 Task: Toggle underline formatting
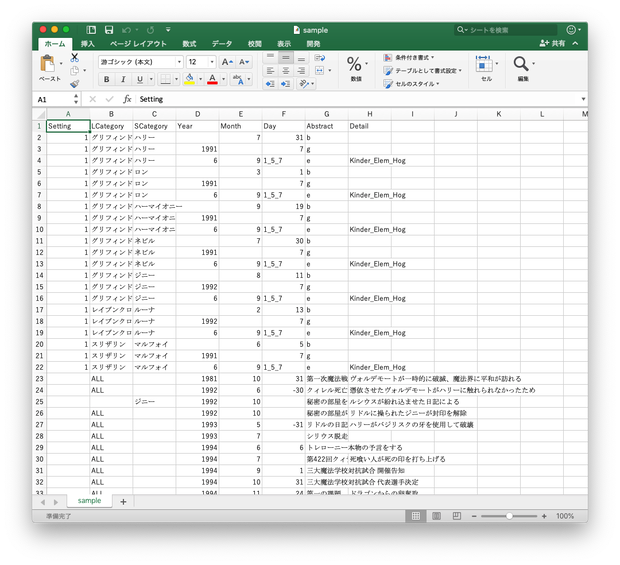coord(140,79)
